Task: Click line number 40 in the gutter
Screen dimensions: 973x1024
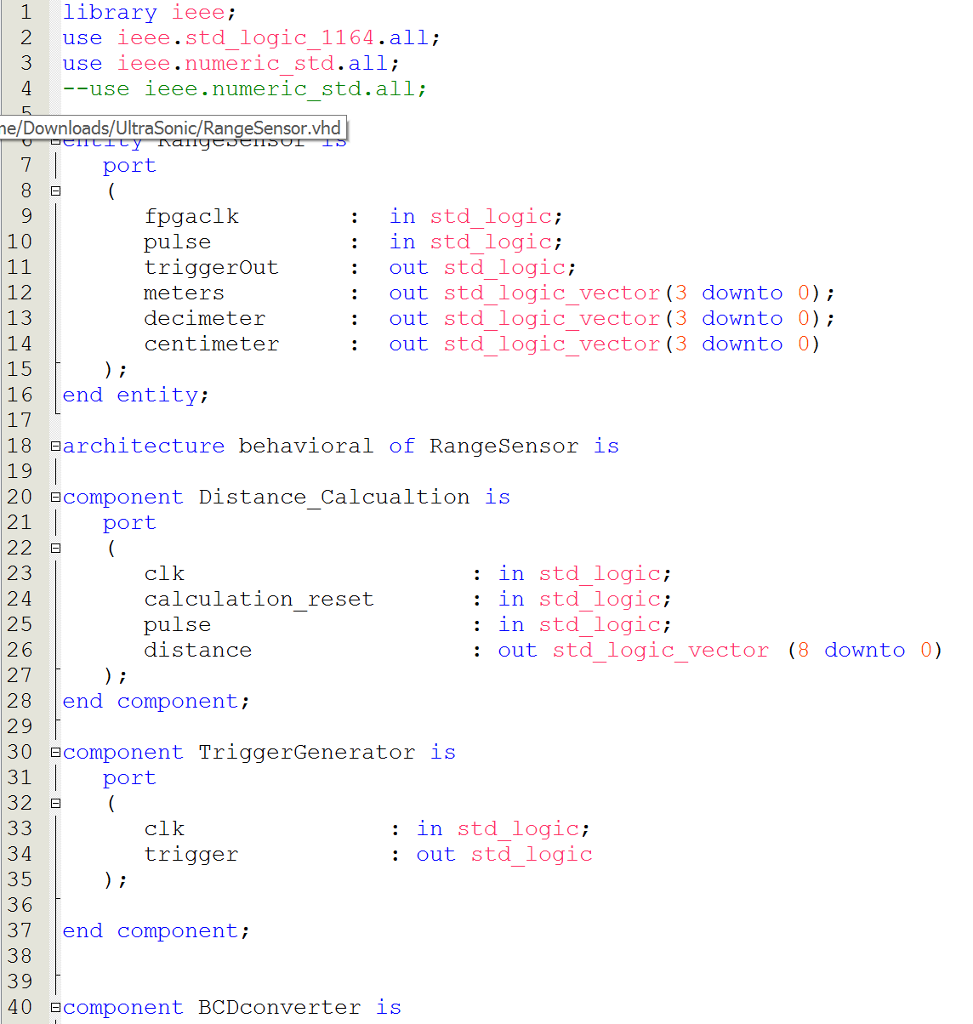Action: 20,1008
